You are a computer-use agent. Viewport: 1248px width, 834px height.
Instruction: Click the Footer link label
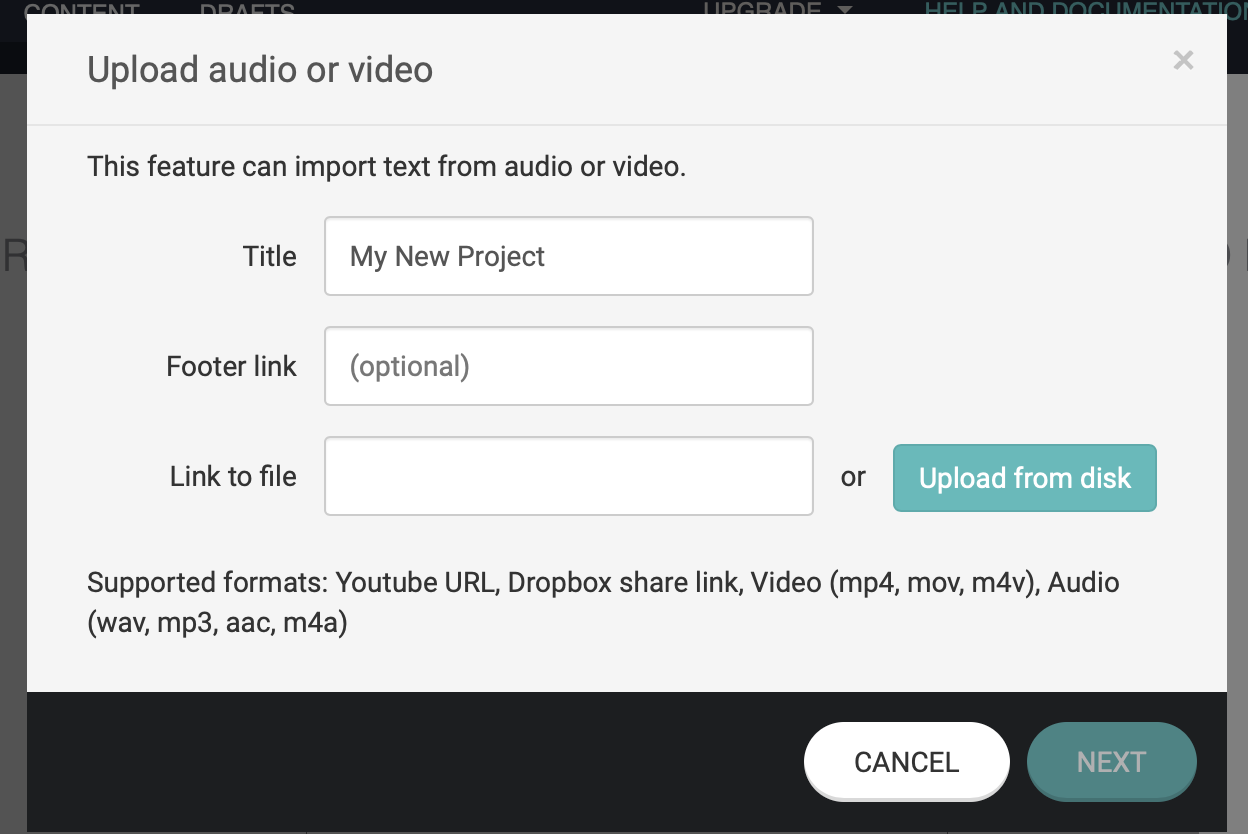click(x=232, y=367)
